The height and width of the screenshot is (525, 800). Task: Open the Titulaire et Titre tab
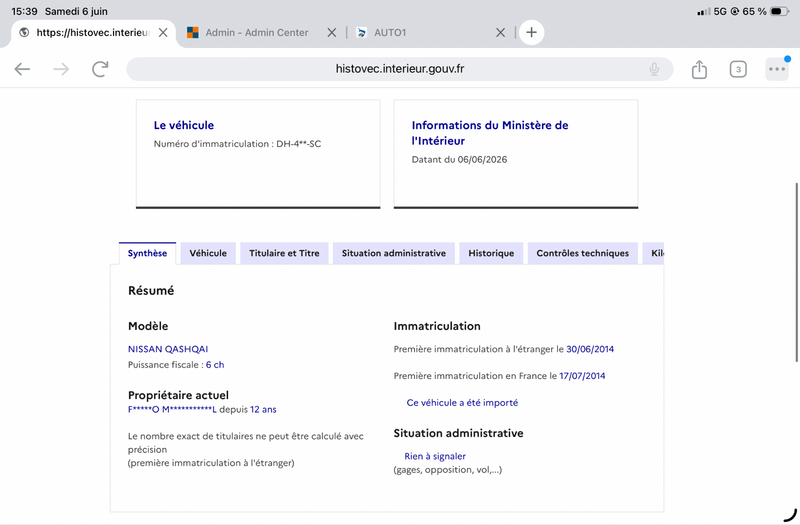(284, 253)
